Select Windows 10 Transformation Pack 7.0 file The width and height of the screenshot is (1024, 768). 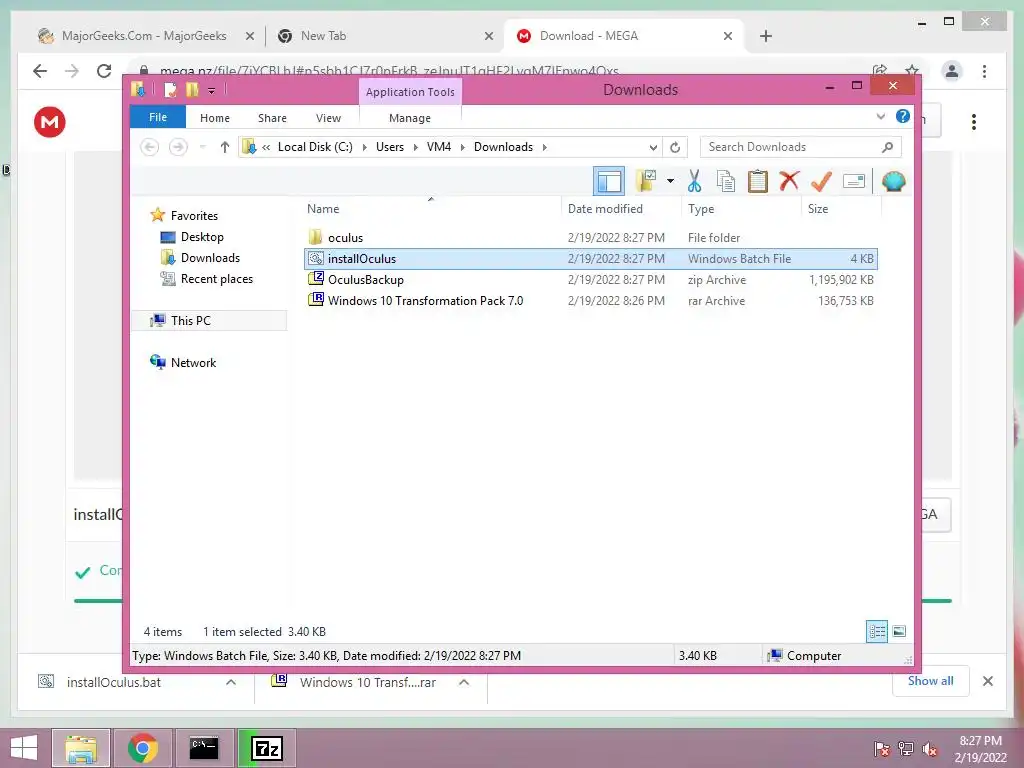pyautogui.click(x=590, y=300)
